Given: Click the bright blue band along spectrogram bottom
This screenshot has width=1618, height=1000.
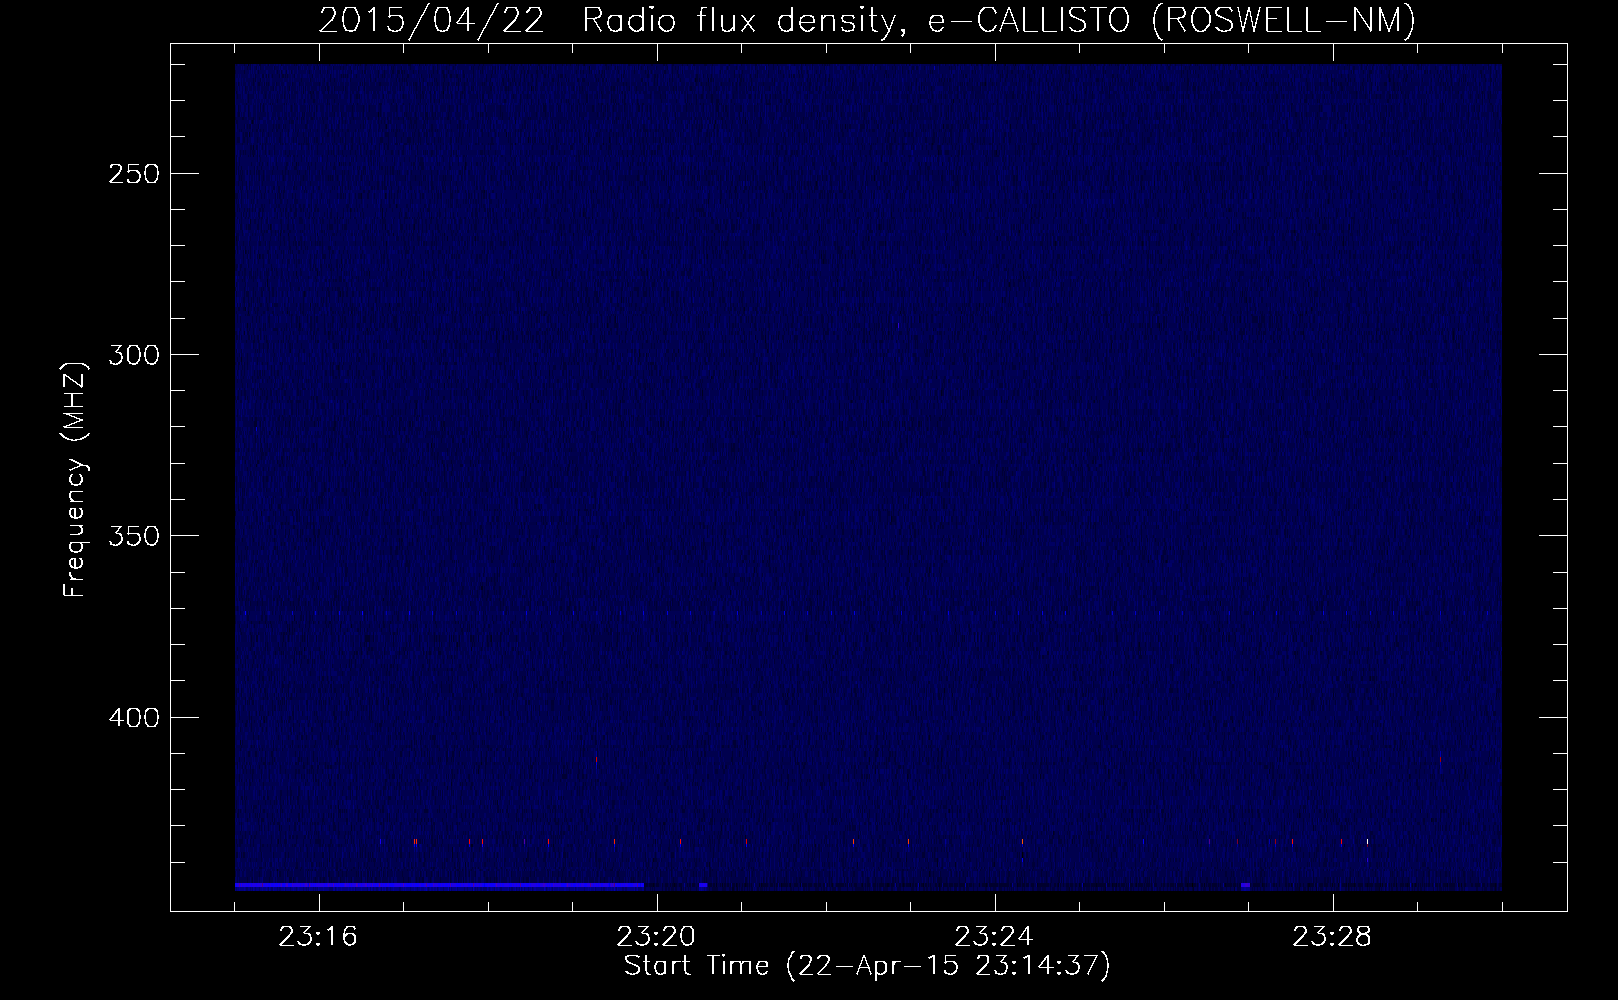Looking at the screenshot, I should pyautogui.click(x=439, y=886).
